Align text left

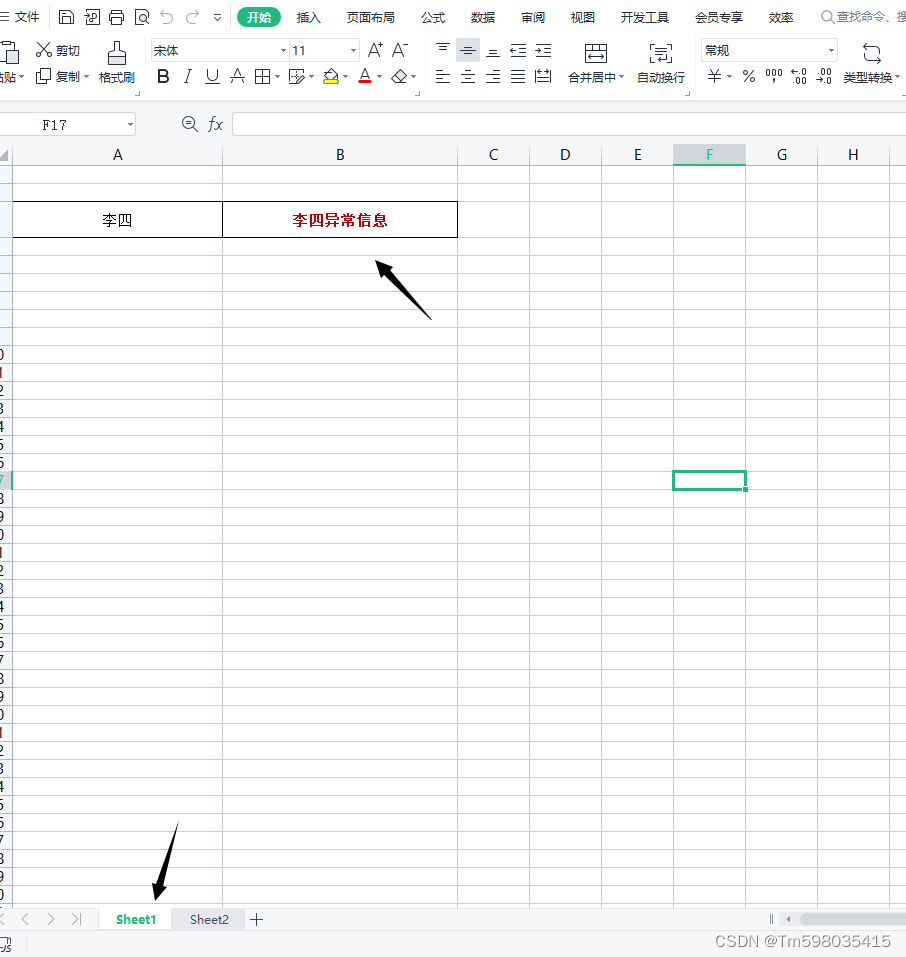pos(443,76)
